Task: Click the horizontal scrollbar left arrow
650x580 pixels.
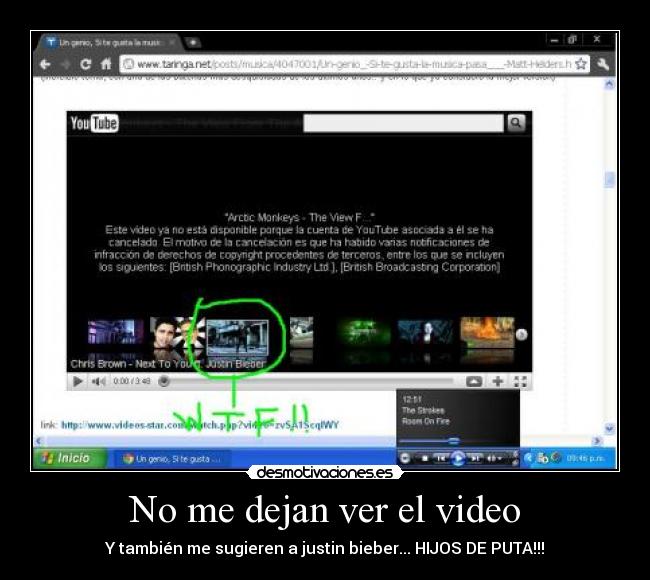Action: coord(39,441)
